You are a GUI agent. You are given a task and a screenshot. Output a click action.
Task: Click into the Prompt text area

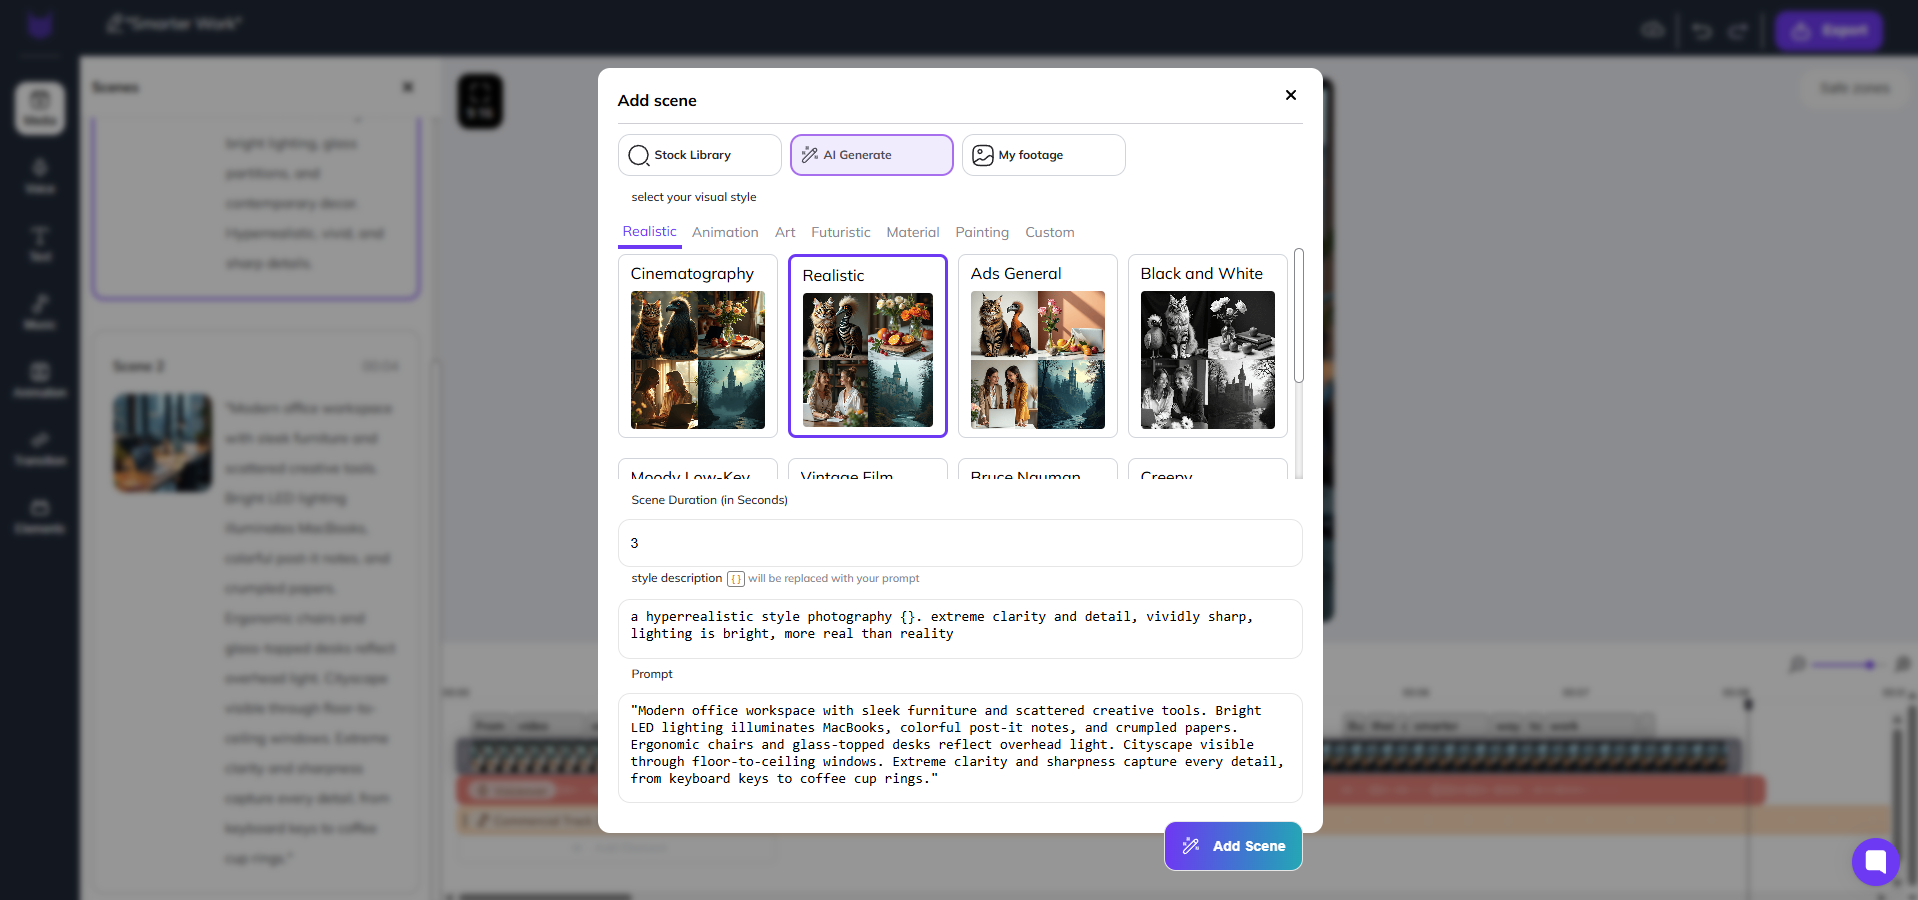click(960, 748)
